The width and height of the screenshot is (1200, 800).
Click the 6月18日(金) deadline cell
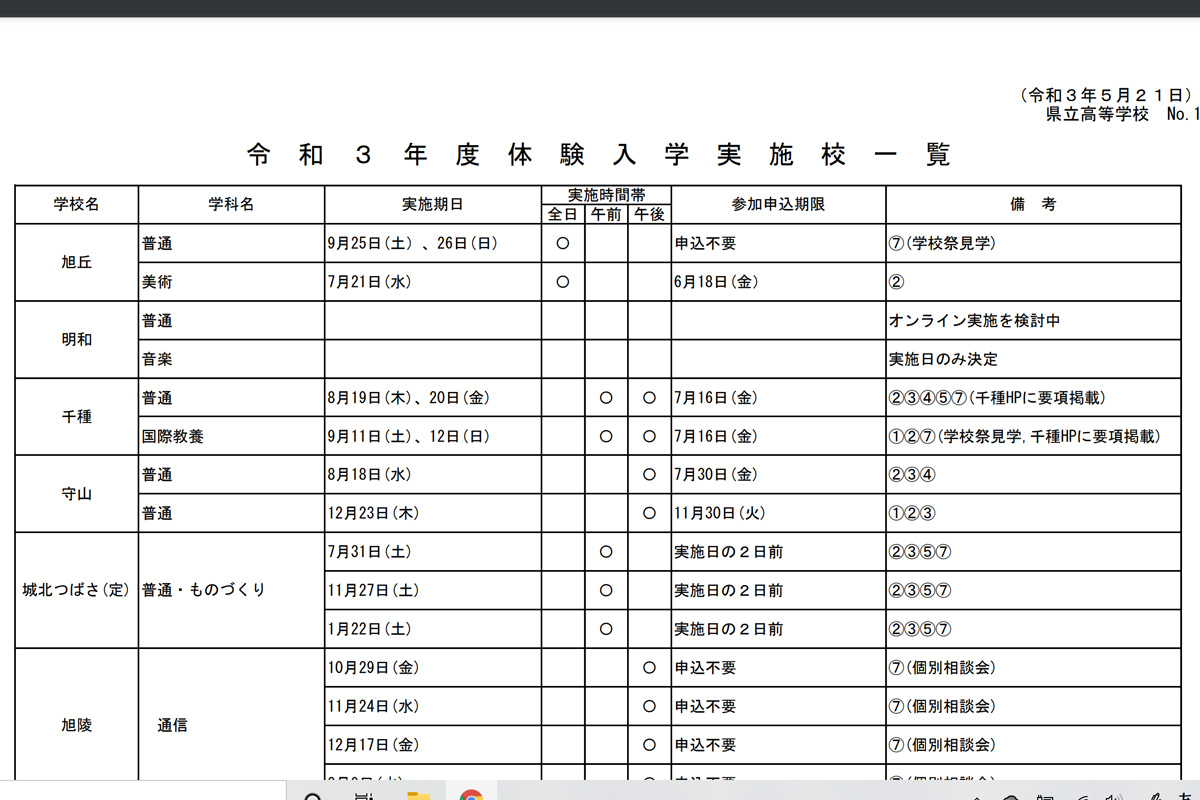717,282
